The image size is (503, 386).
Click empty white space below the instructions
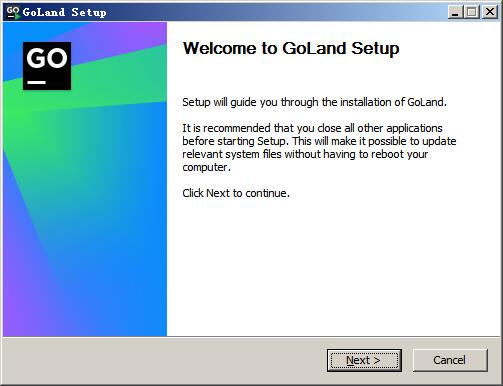click(x=333, y=267)
